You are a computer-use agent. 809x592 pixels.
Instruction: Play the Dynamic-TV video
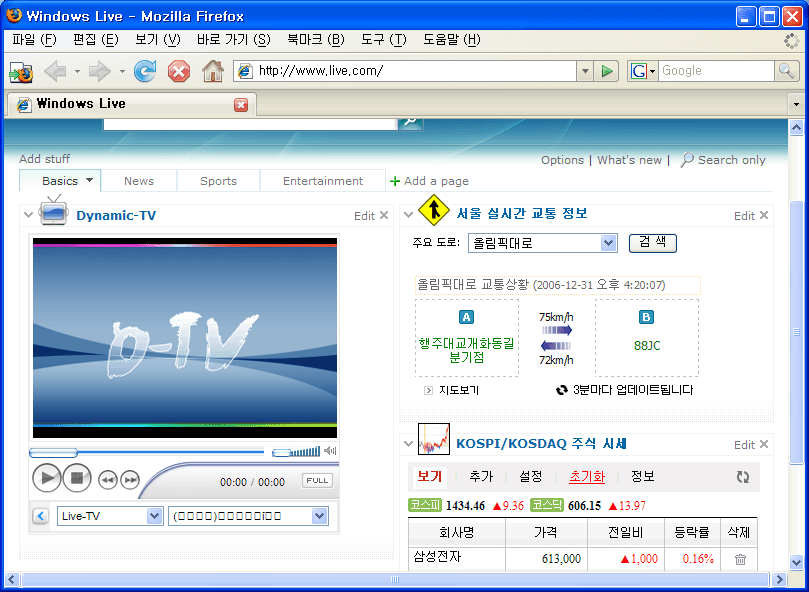pos(46,478)
